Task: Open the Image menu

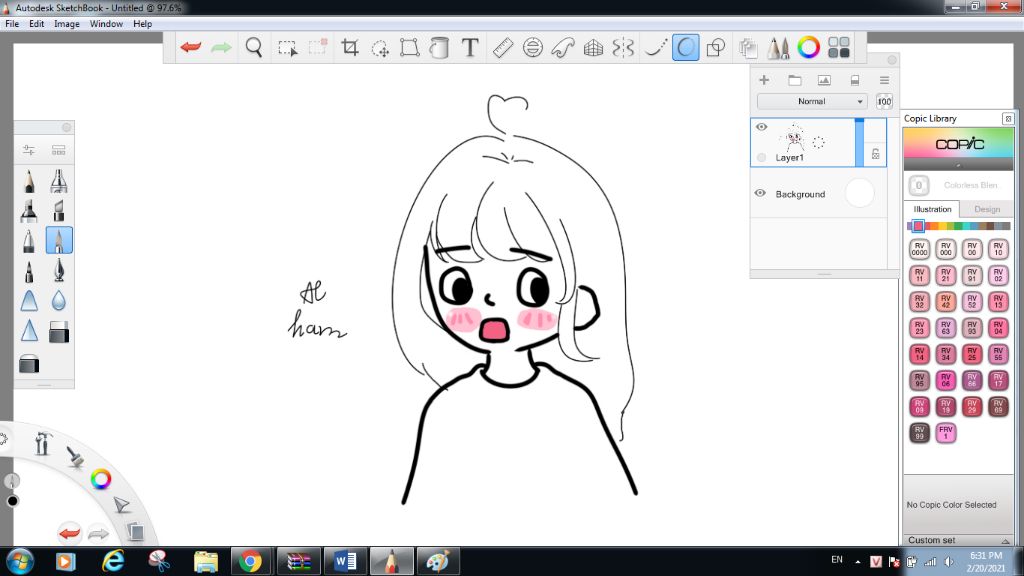Action: click(67, 24)
